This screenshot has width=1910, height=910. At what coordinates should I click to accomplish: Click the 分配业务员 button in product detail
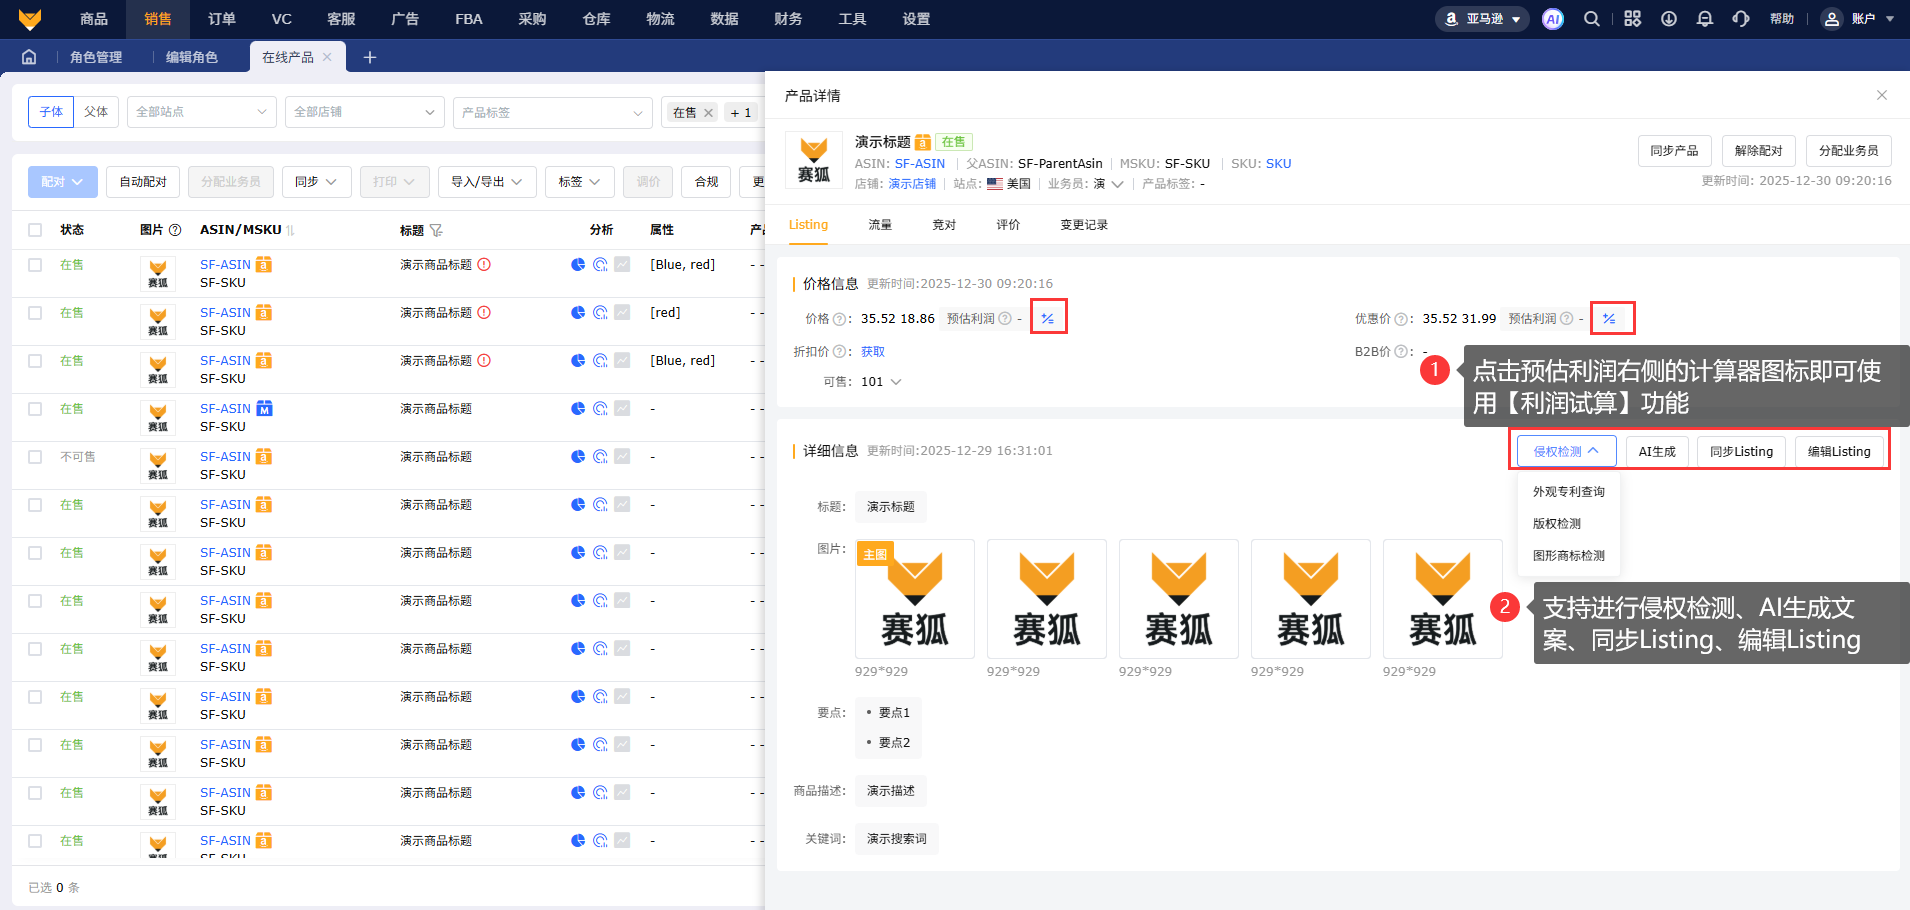[1848, 151]
